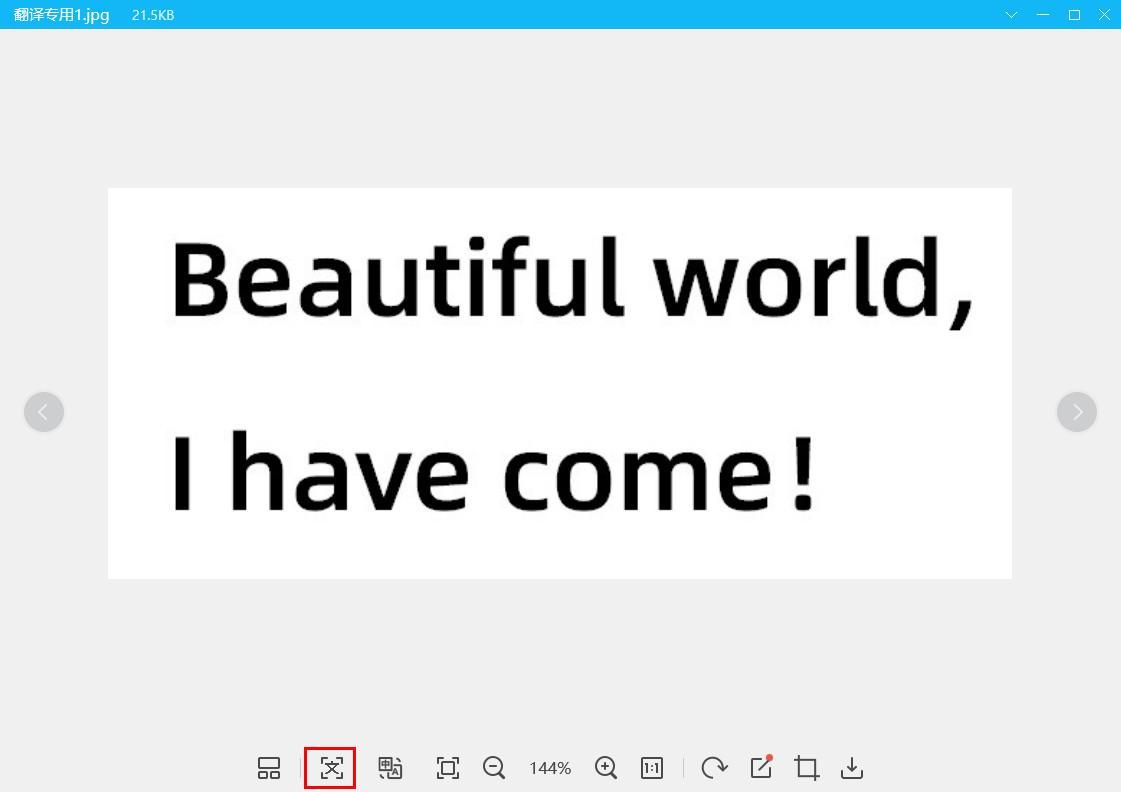
Task: Click the image translate icon
Action: (390, 768)
